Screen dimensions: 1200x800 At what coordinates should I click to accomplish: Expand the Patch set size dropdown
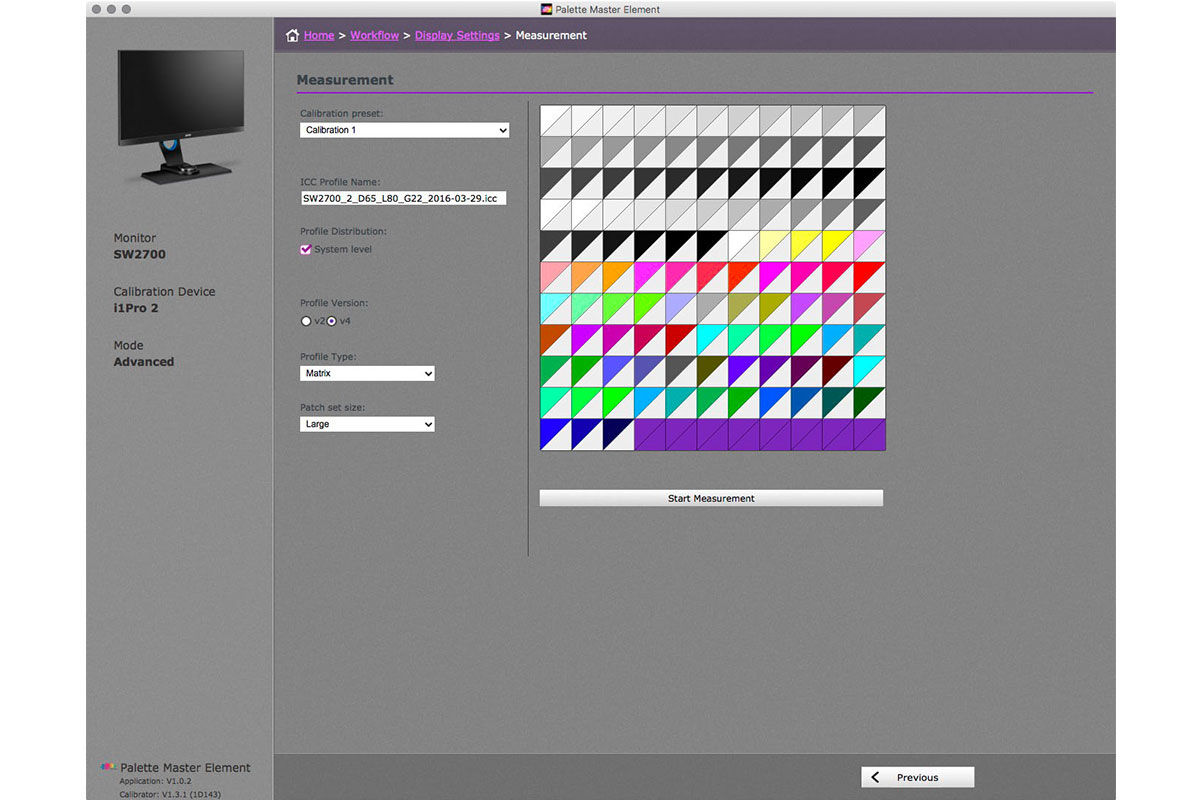pos(367,424)
